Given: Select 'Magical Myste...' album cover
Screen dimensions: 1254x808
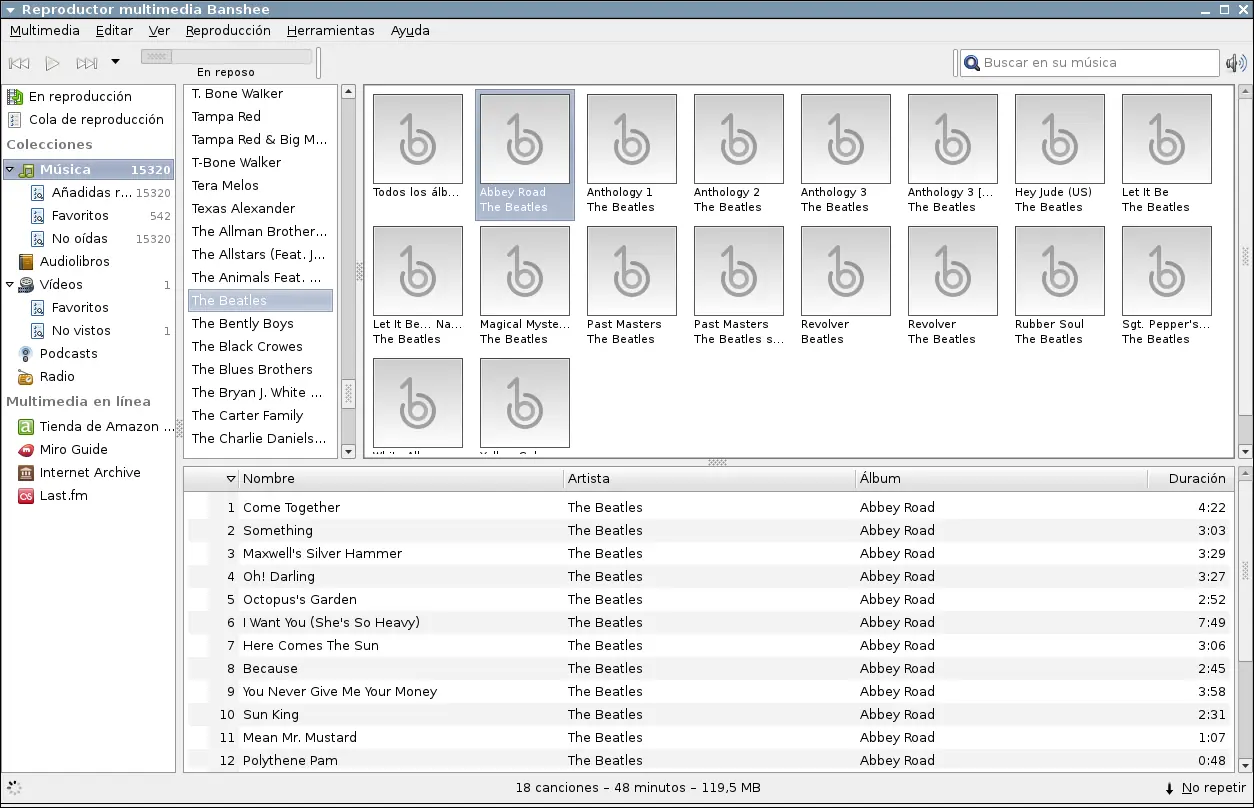Looking at the screenshot, I should point(525,271).
